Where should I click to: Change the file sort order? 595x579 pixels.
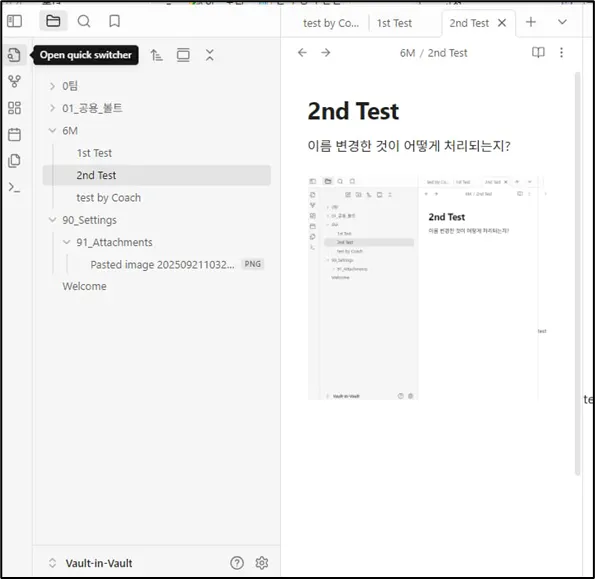156,55
